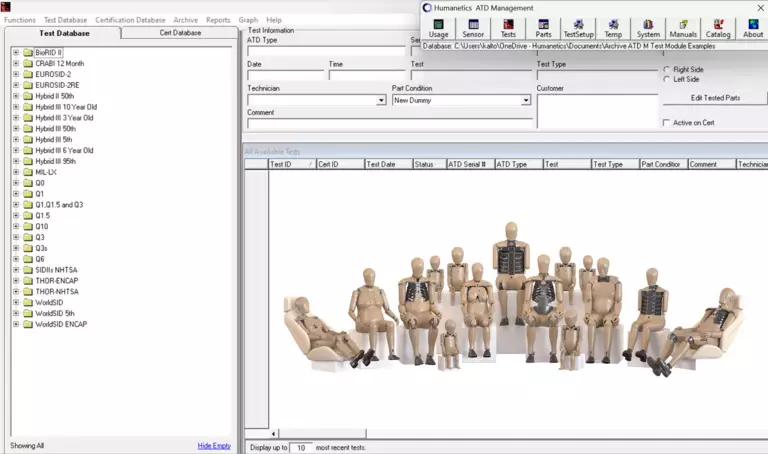Switch to the Test Database tab
The height and width of the screenshot is (454, 768).
pos(64,33)
